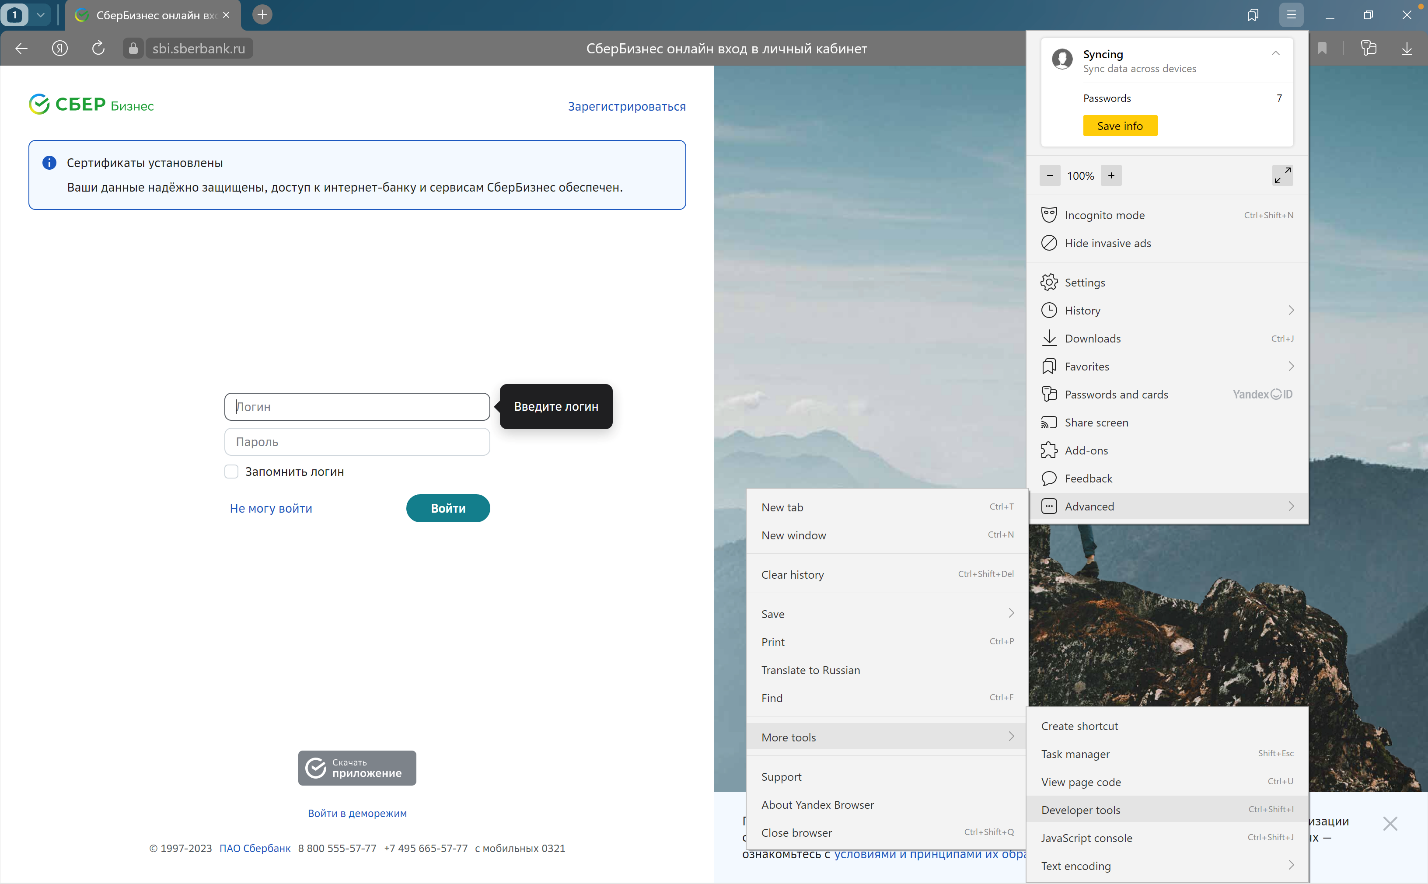Collapse the Syncing panel chevron
Viewport: 1428px width, 884px height.
click(1276, 54)
